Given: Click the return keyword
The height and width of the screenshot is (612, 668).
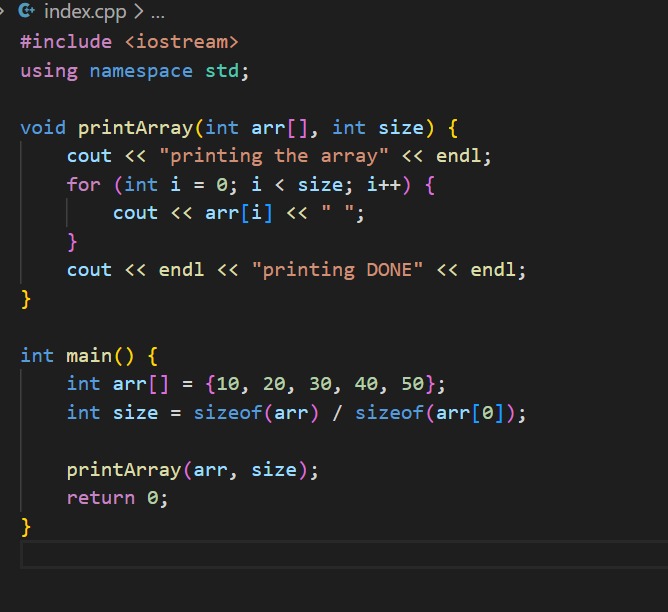Looking at the screenshot, I should pos(101,498).
